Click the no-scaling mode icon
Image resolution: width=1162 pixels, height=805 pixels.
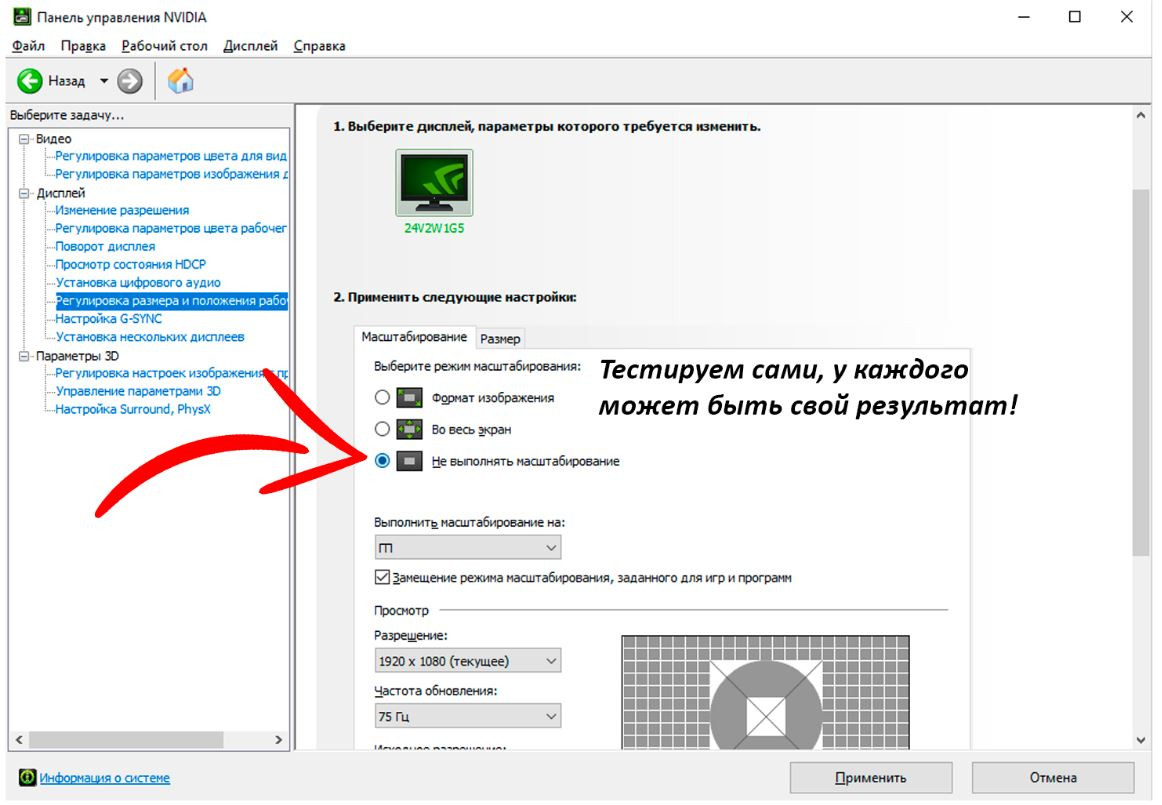[x=409, y=461]
